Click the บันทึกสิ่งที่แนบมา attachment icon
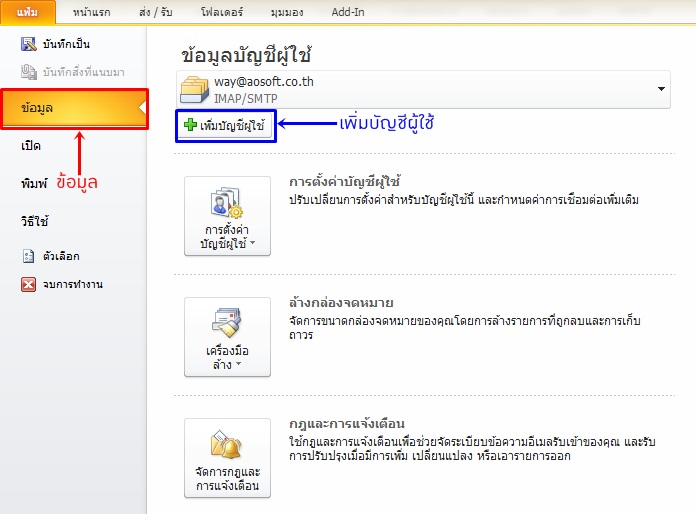 28,71
